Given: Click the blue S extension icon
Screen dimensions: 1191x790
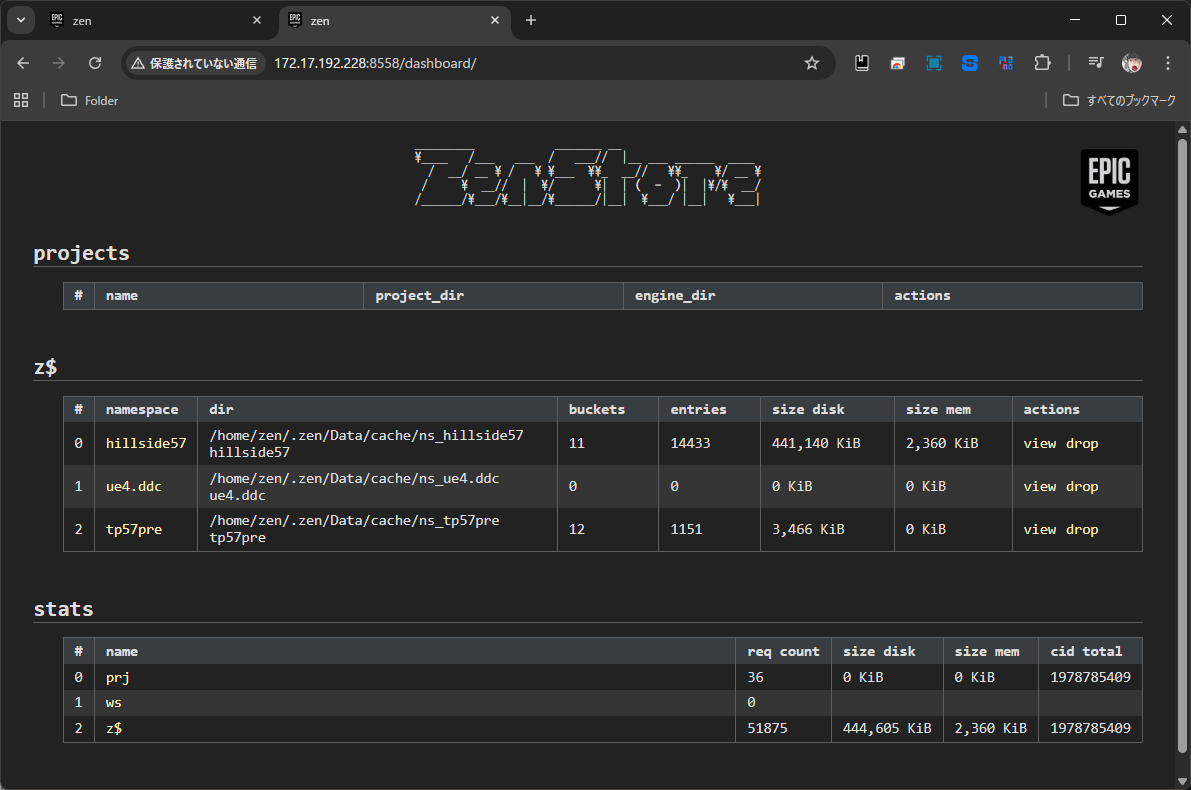Looking at the screenshot, I should point(969,63).
